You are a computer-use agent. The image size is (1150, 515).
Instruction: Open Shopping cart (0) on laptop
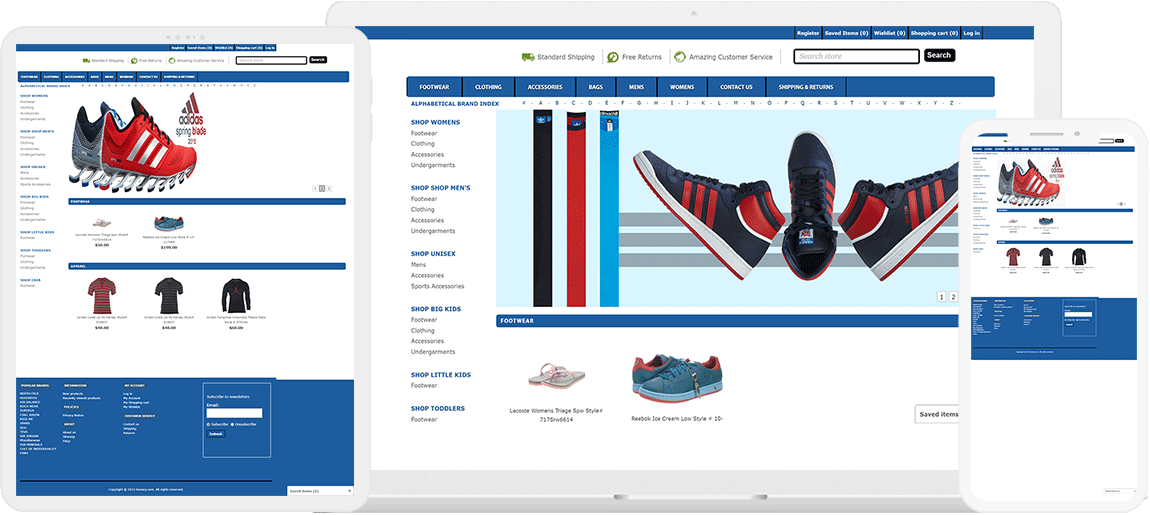934,33
